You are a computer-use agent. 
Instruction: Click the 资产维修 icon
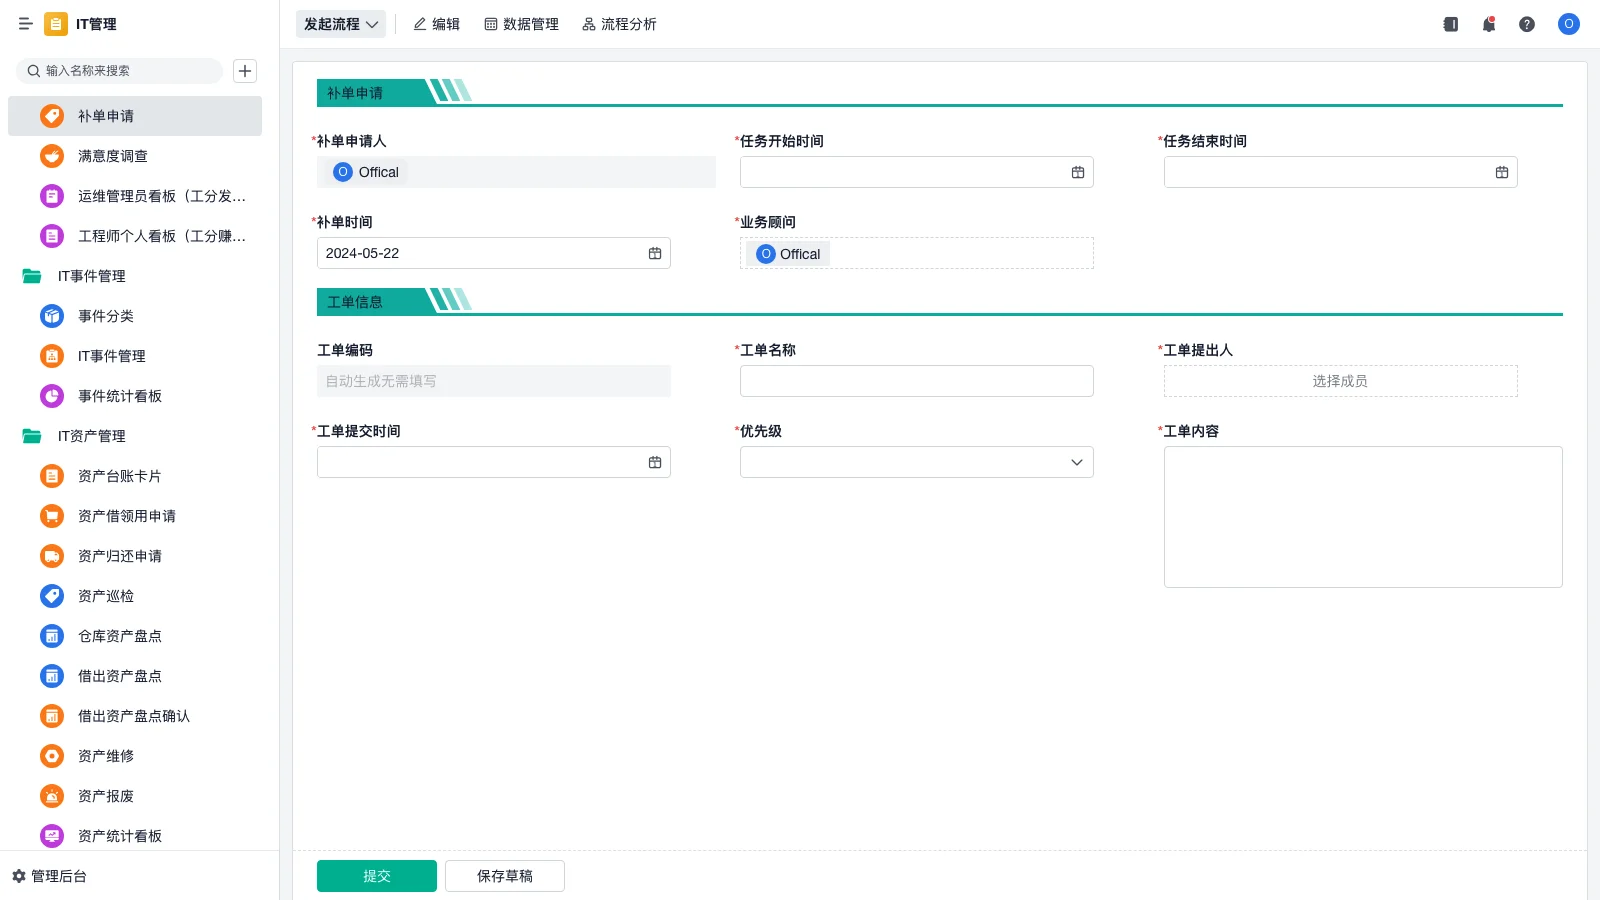pyautogui.click(x=52, y=756)
